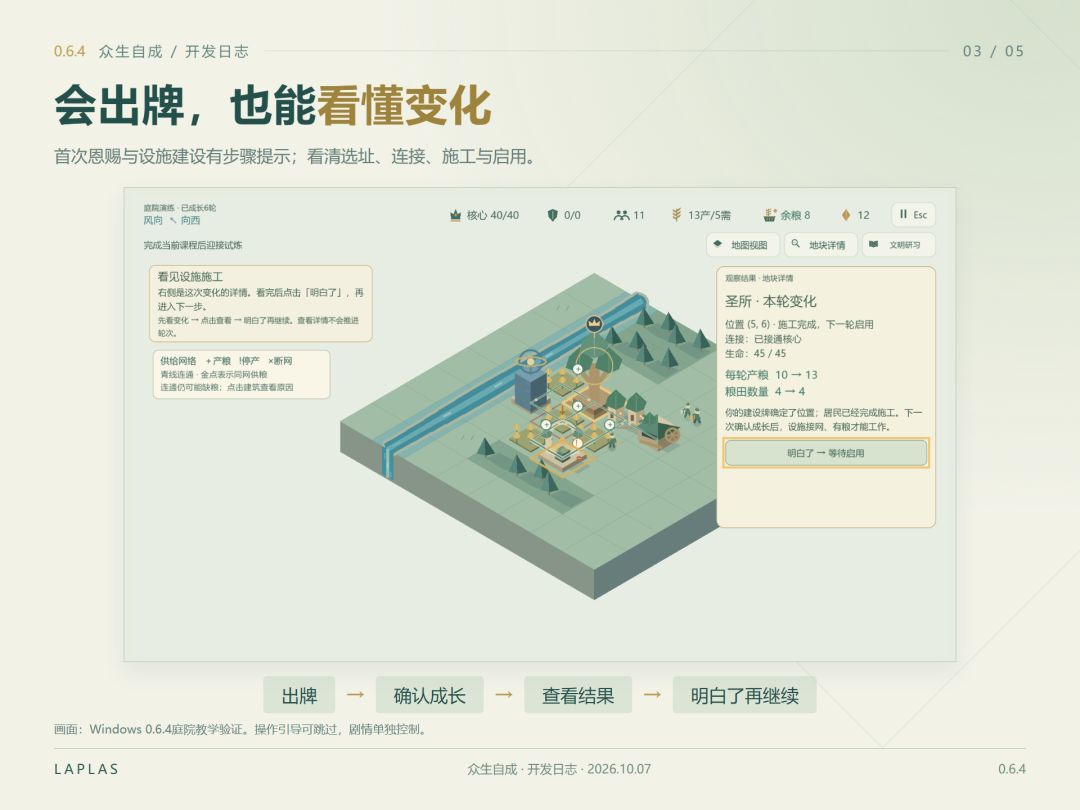
Task: Click the 生命：45 / 45 line
Action: coord(755,353)
